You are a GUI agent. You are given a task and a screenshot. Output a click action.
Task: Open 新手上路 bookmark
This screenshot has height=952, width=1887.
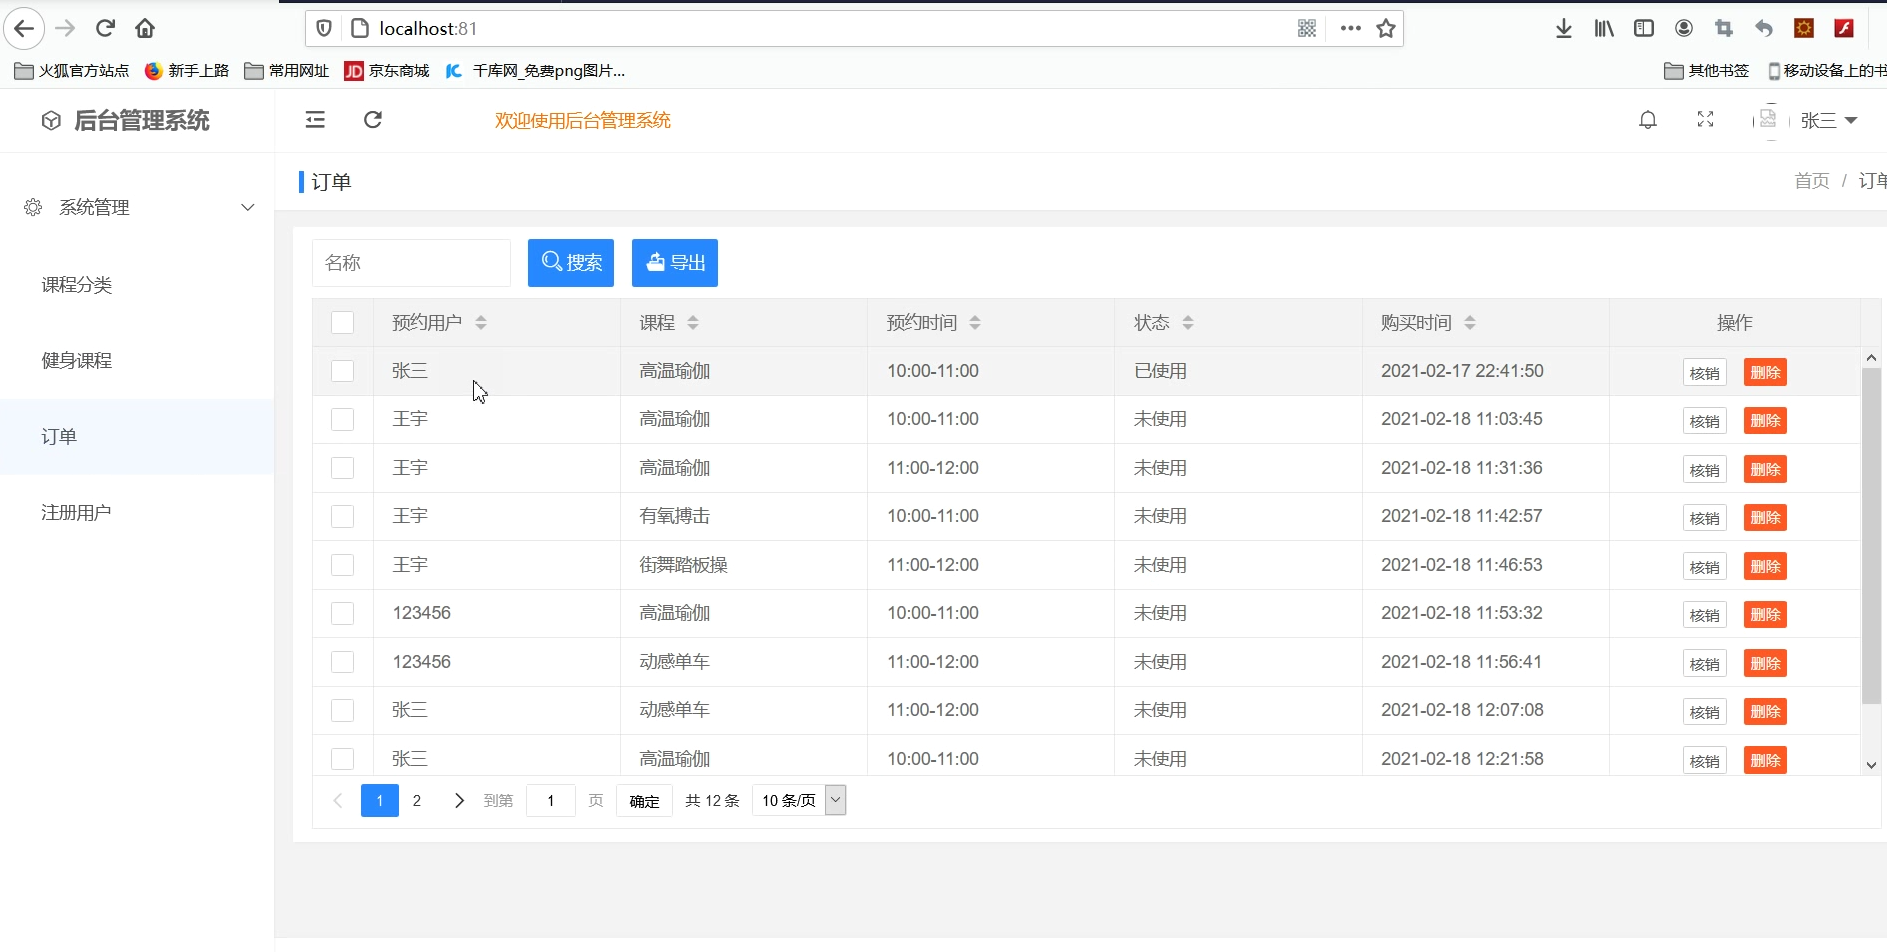pos(187,70)
